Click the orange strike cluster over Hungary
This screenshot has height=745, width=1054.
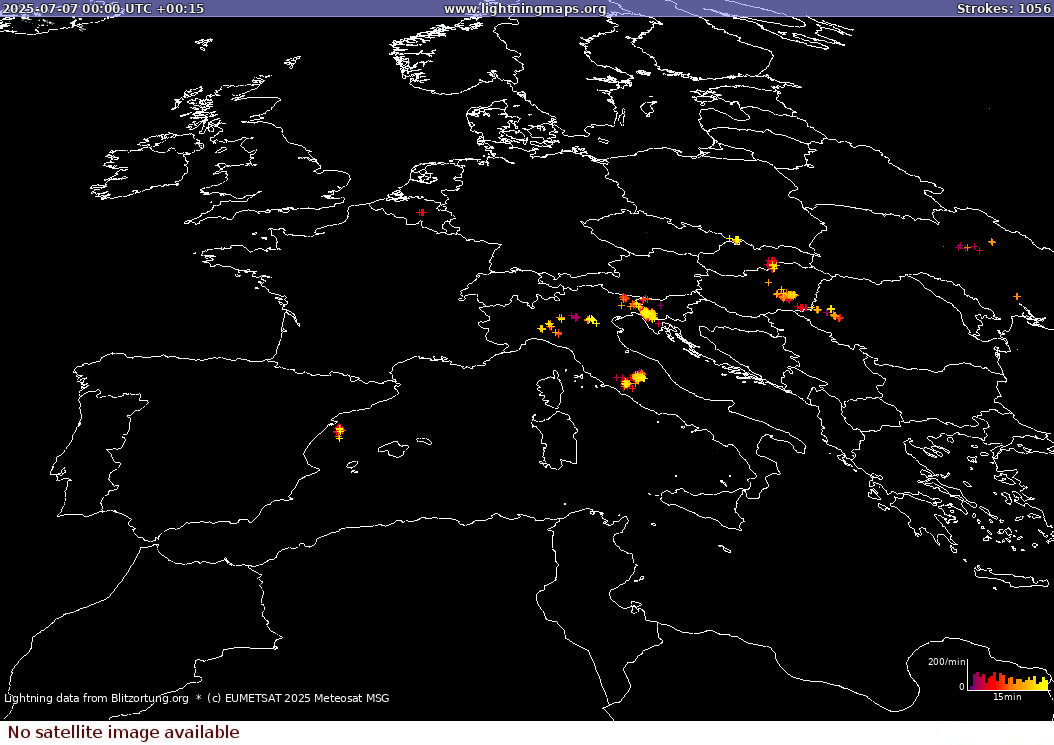[787, 295]
